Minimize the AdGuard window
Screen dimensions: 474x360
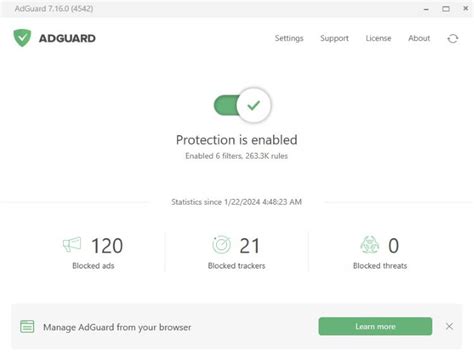pos(426,9)
